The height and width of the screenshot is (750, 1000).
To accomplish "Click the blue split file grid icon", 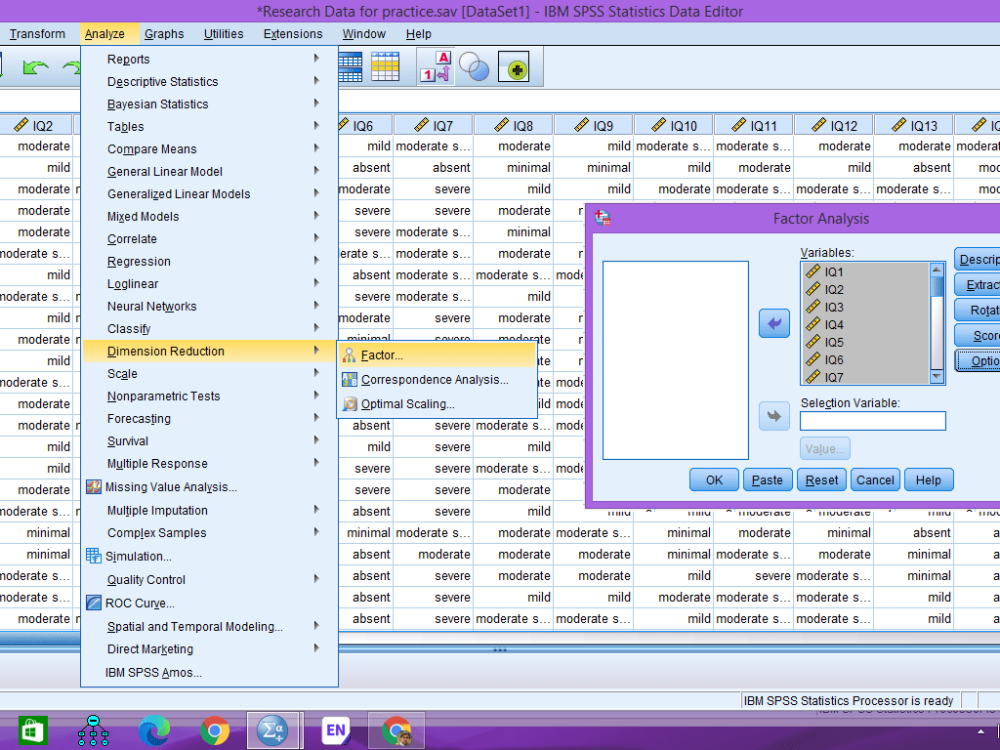I will coord(350,67).
